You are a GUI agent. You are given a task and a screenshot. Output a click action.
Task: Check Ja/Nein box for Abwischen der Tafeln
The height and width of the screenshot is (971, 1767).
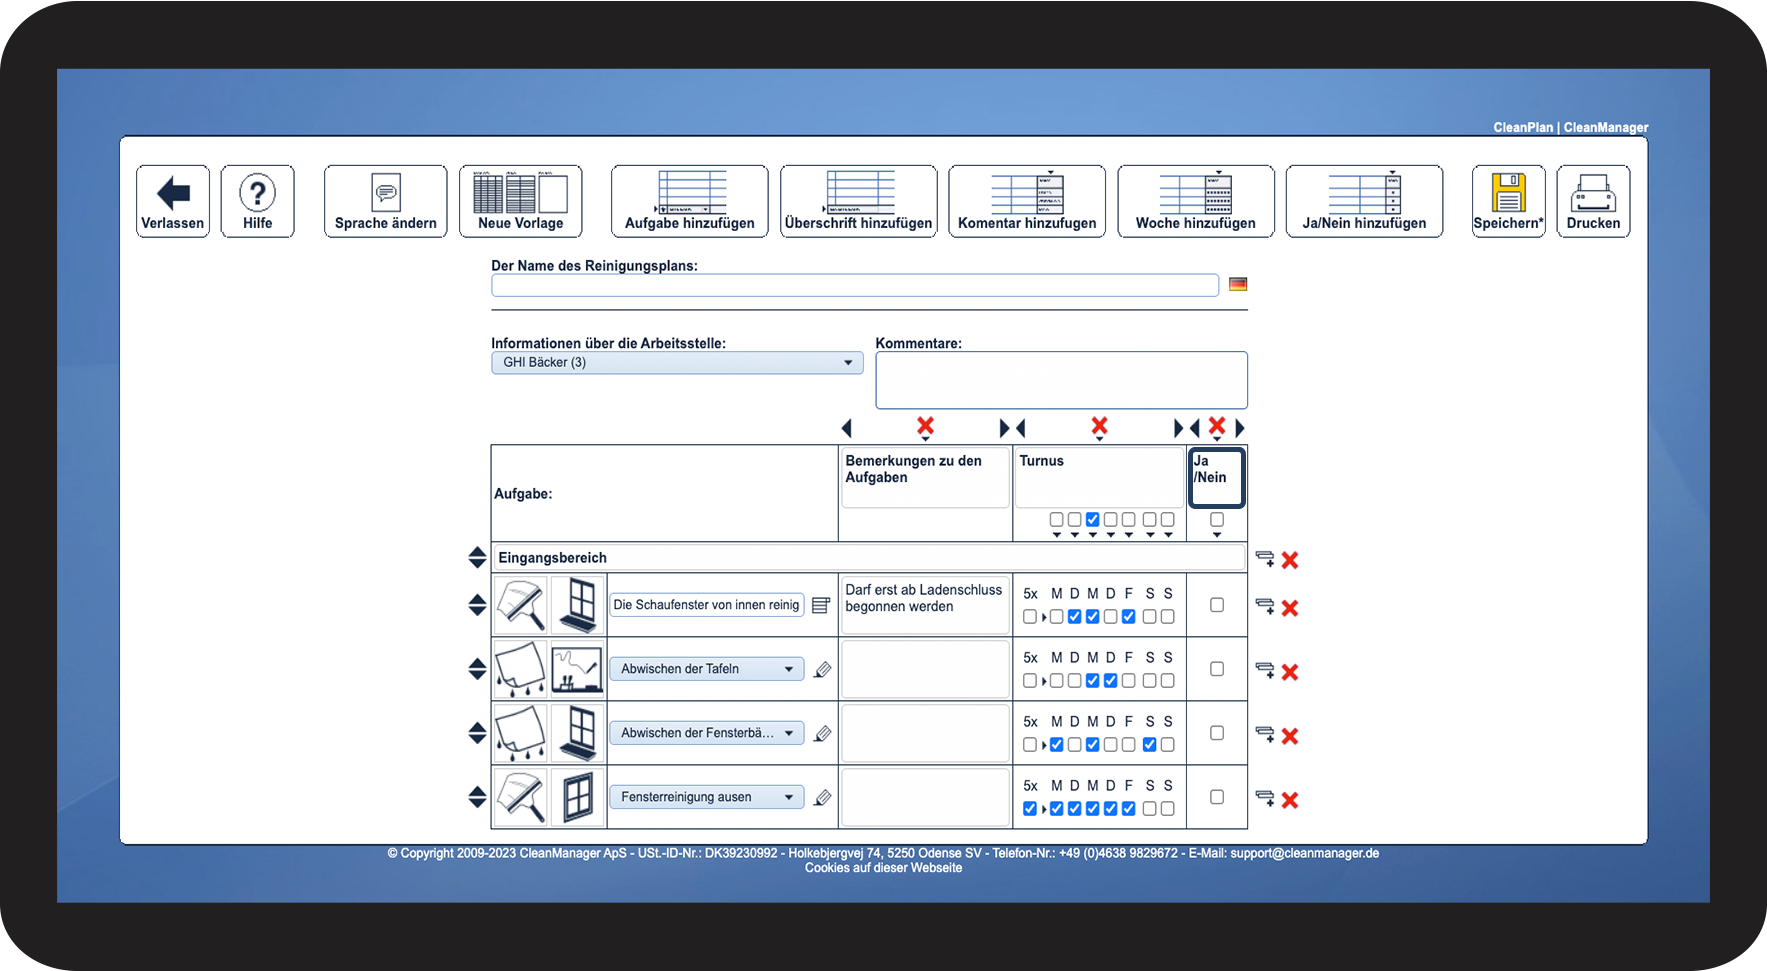(1216, 669)
